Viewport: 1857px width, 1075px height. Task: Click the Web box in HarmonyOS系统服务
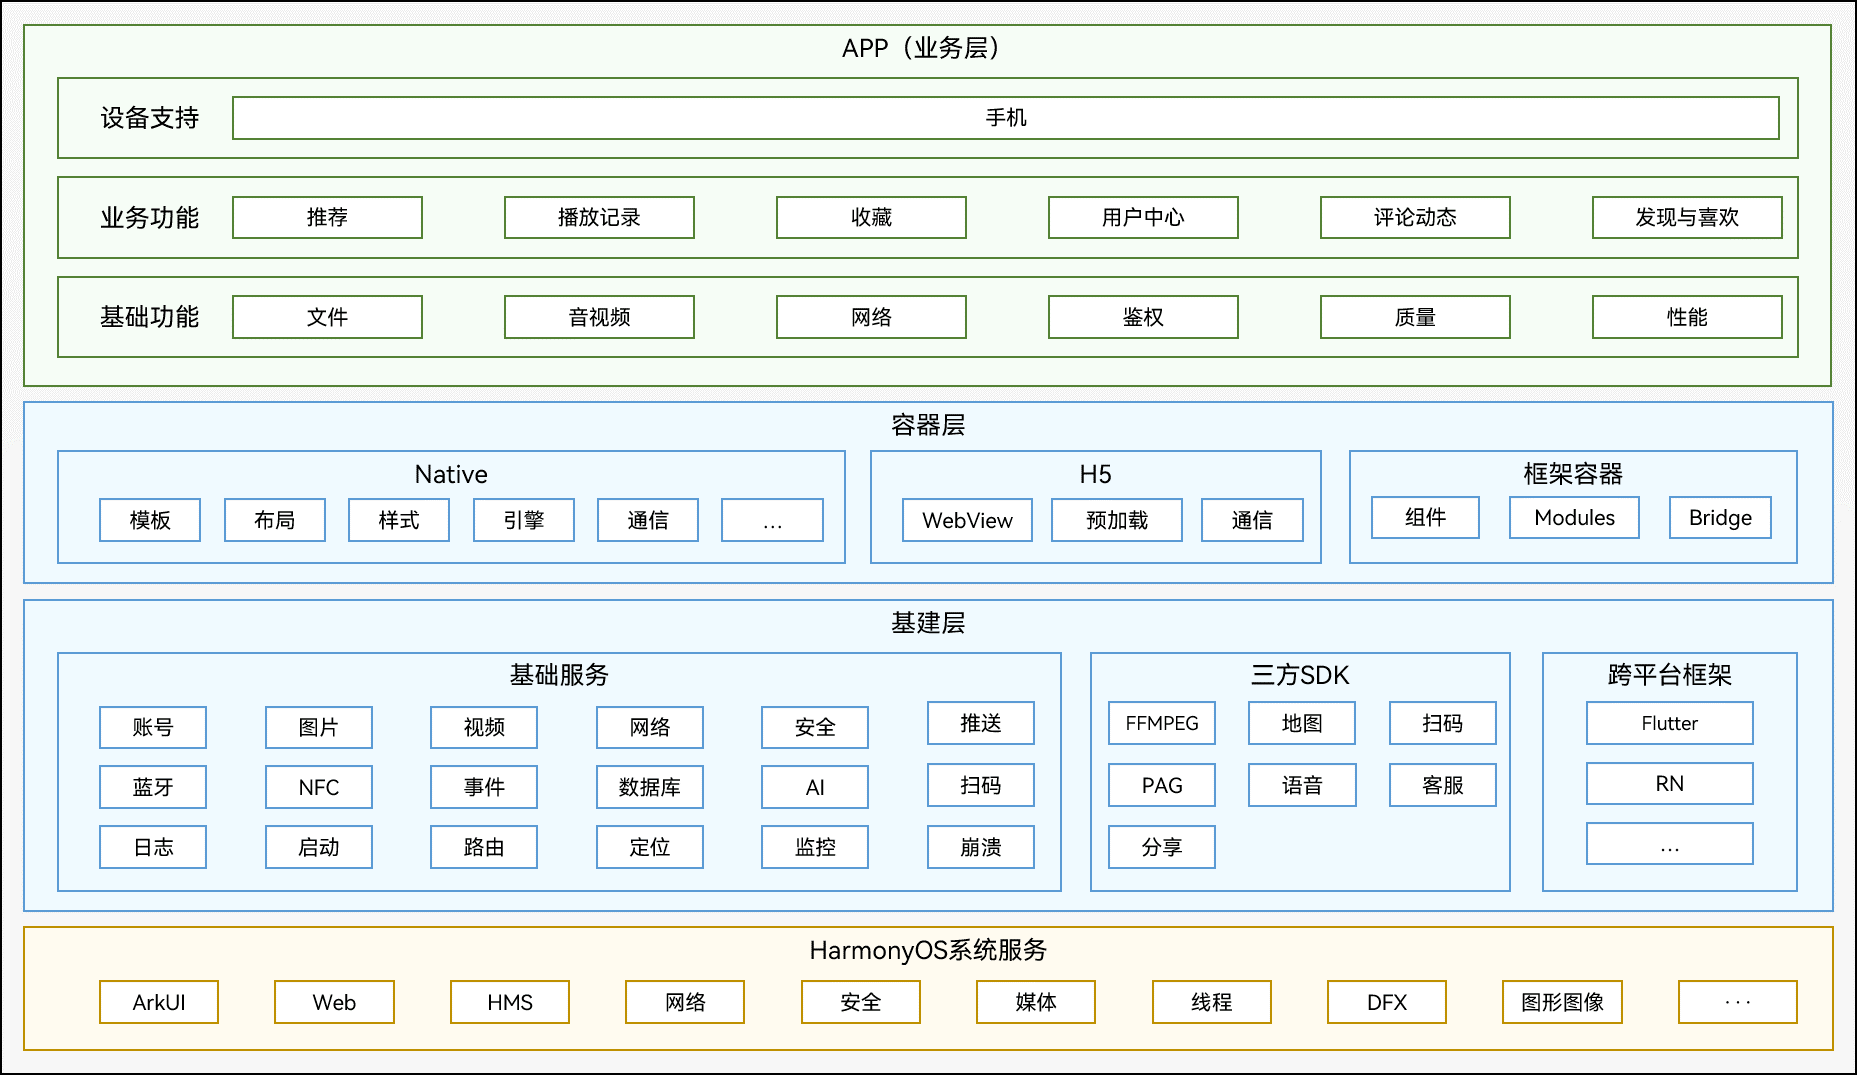334,1002
